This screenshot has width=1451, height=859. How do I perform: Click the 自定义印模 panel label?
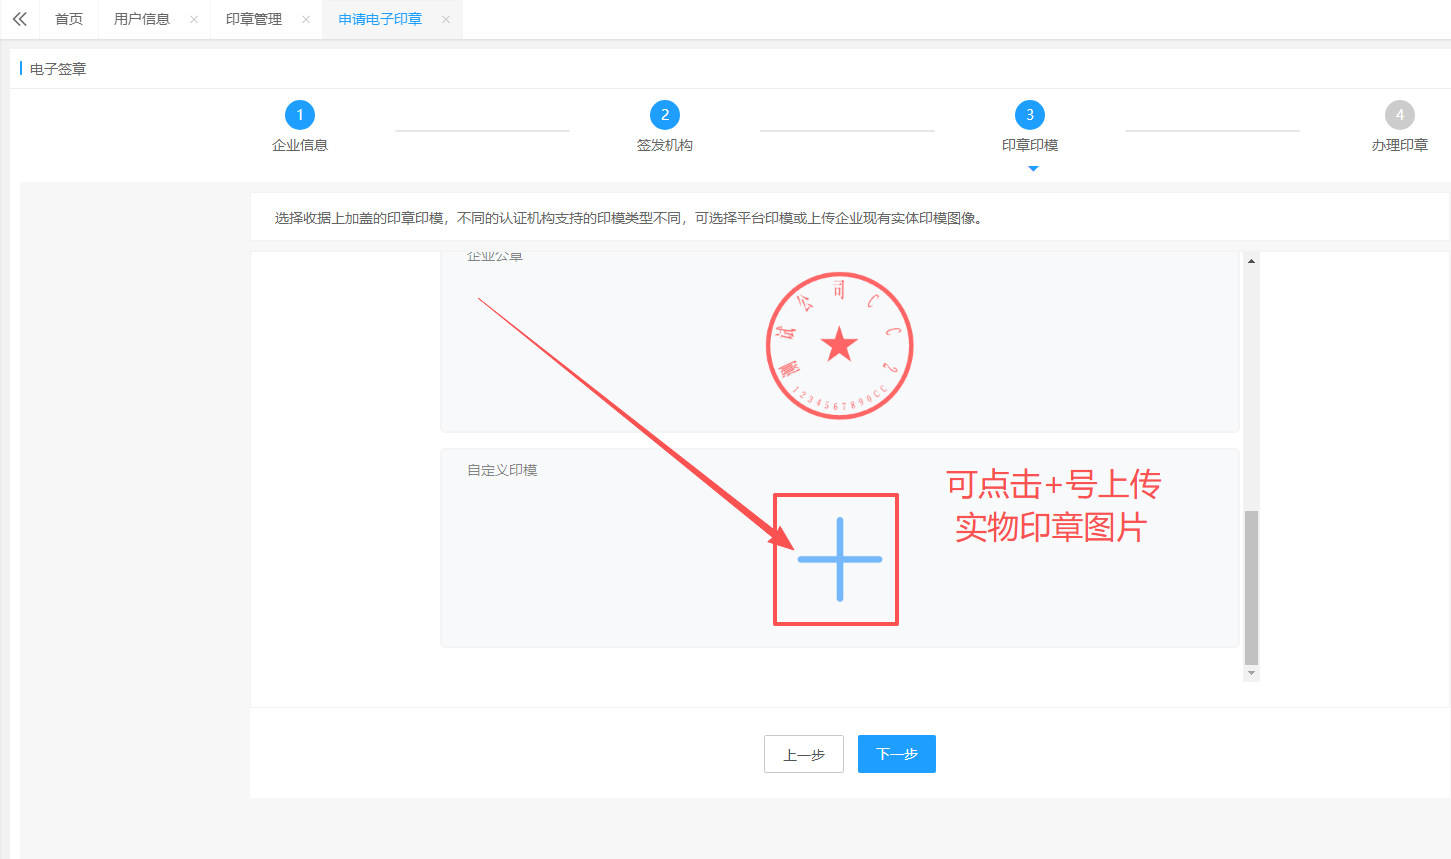pyautogui.click(x=502, y=470)
